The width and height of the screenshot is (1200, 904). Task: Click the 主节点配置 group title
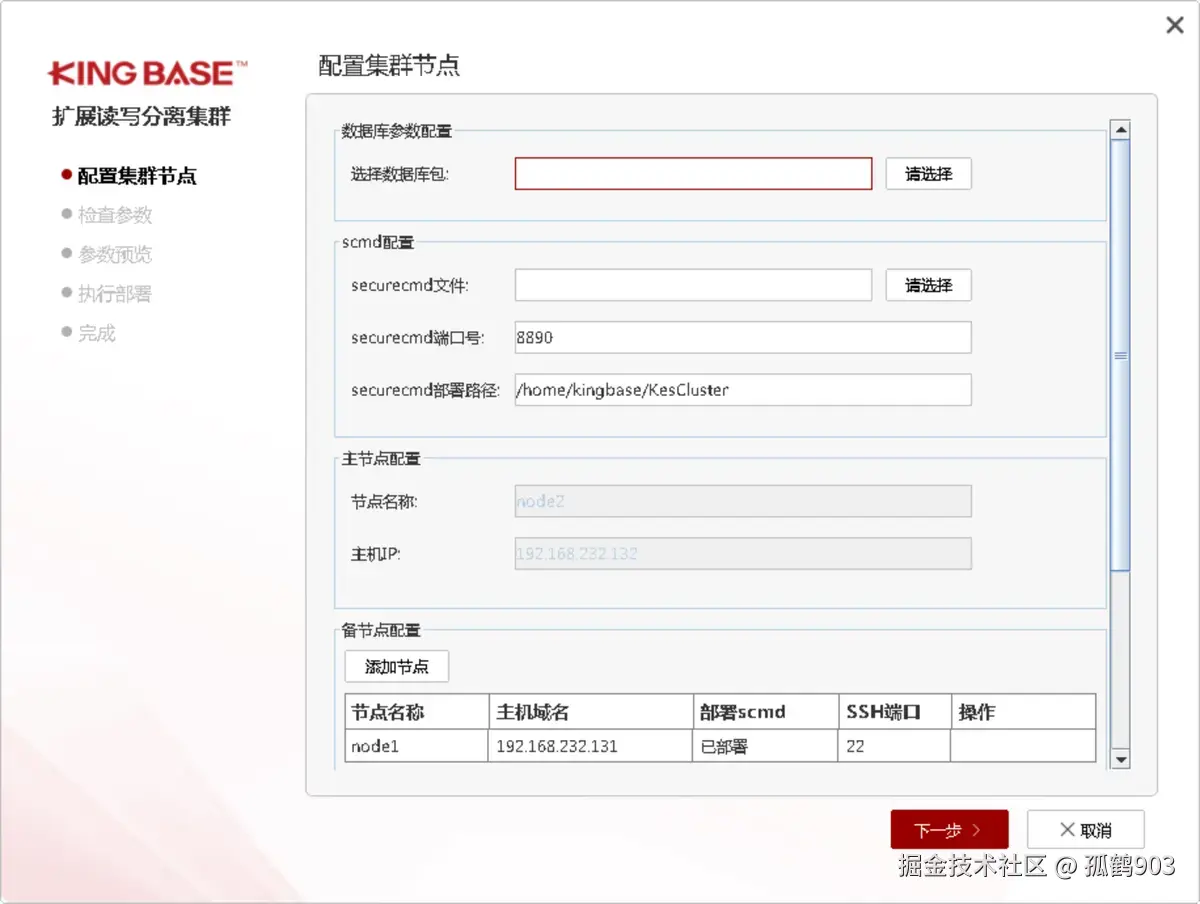tap(381, 459)
